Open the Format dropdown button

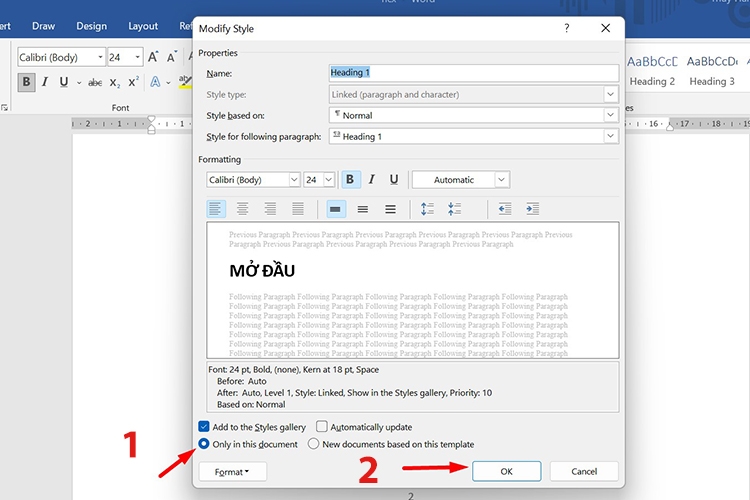[232, 472]
